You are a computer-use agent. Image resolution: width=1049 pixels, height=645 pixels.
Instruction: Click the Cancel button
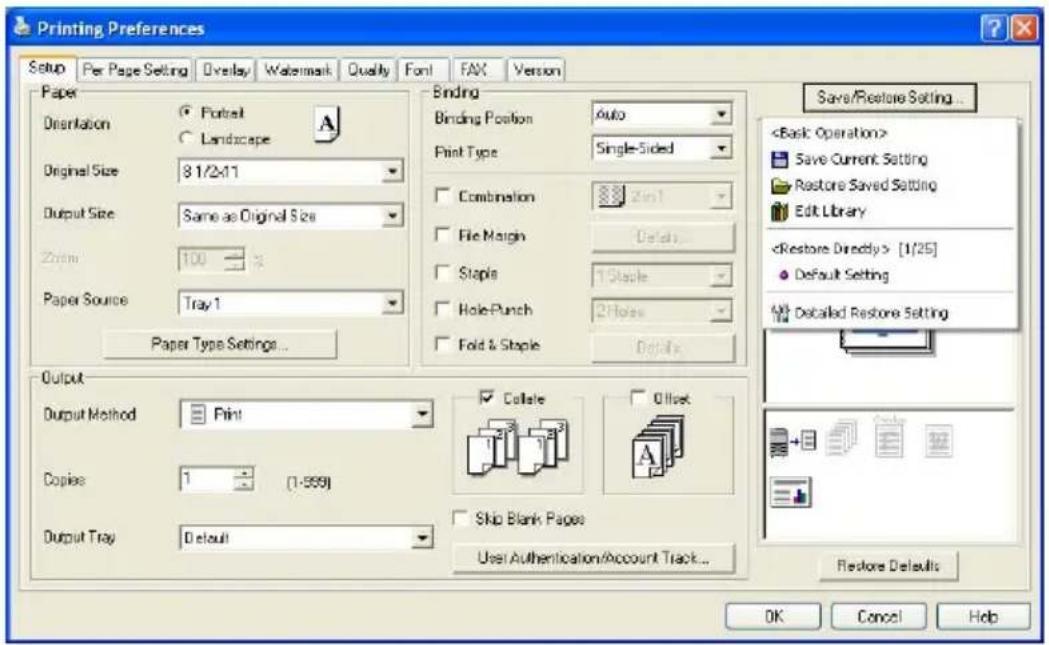tap(879, 616)
